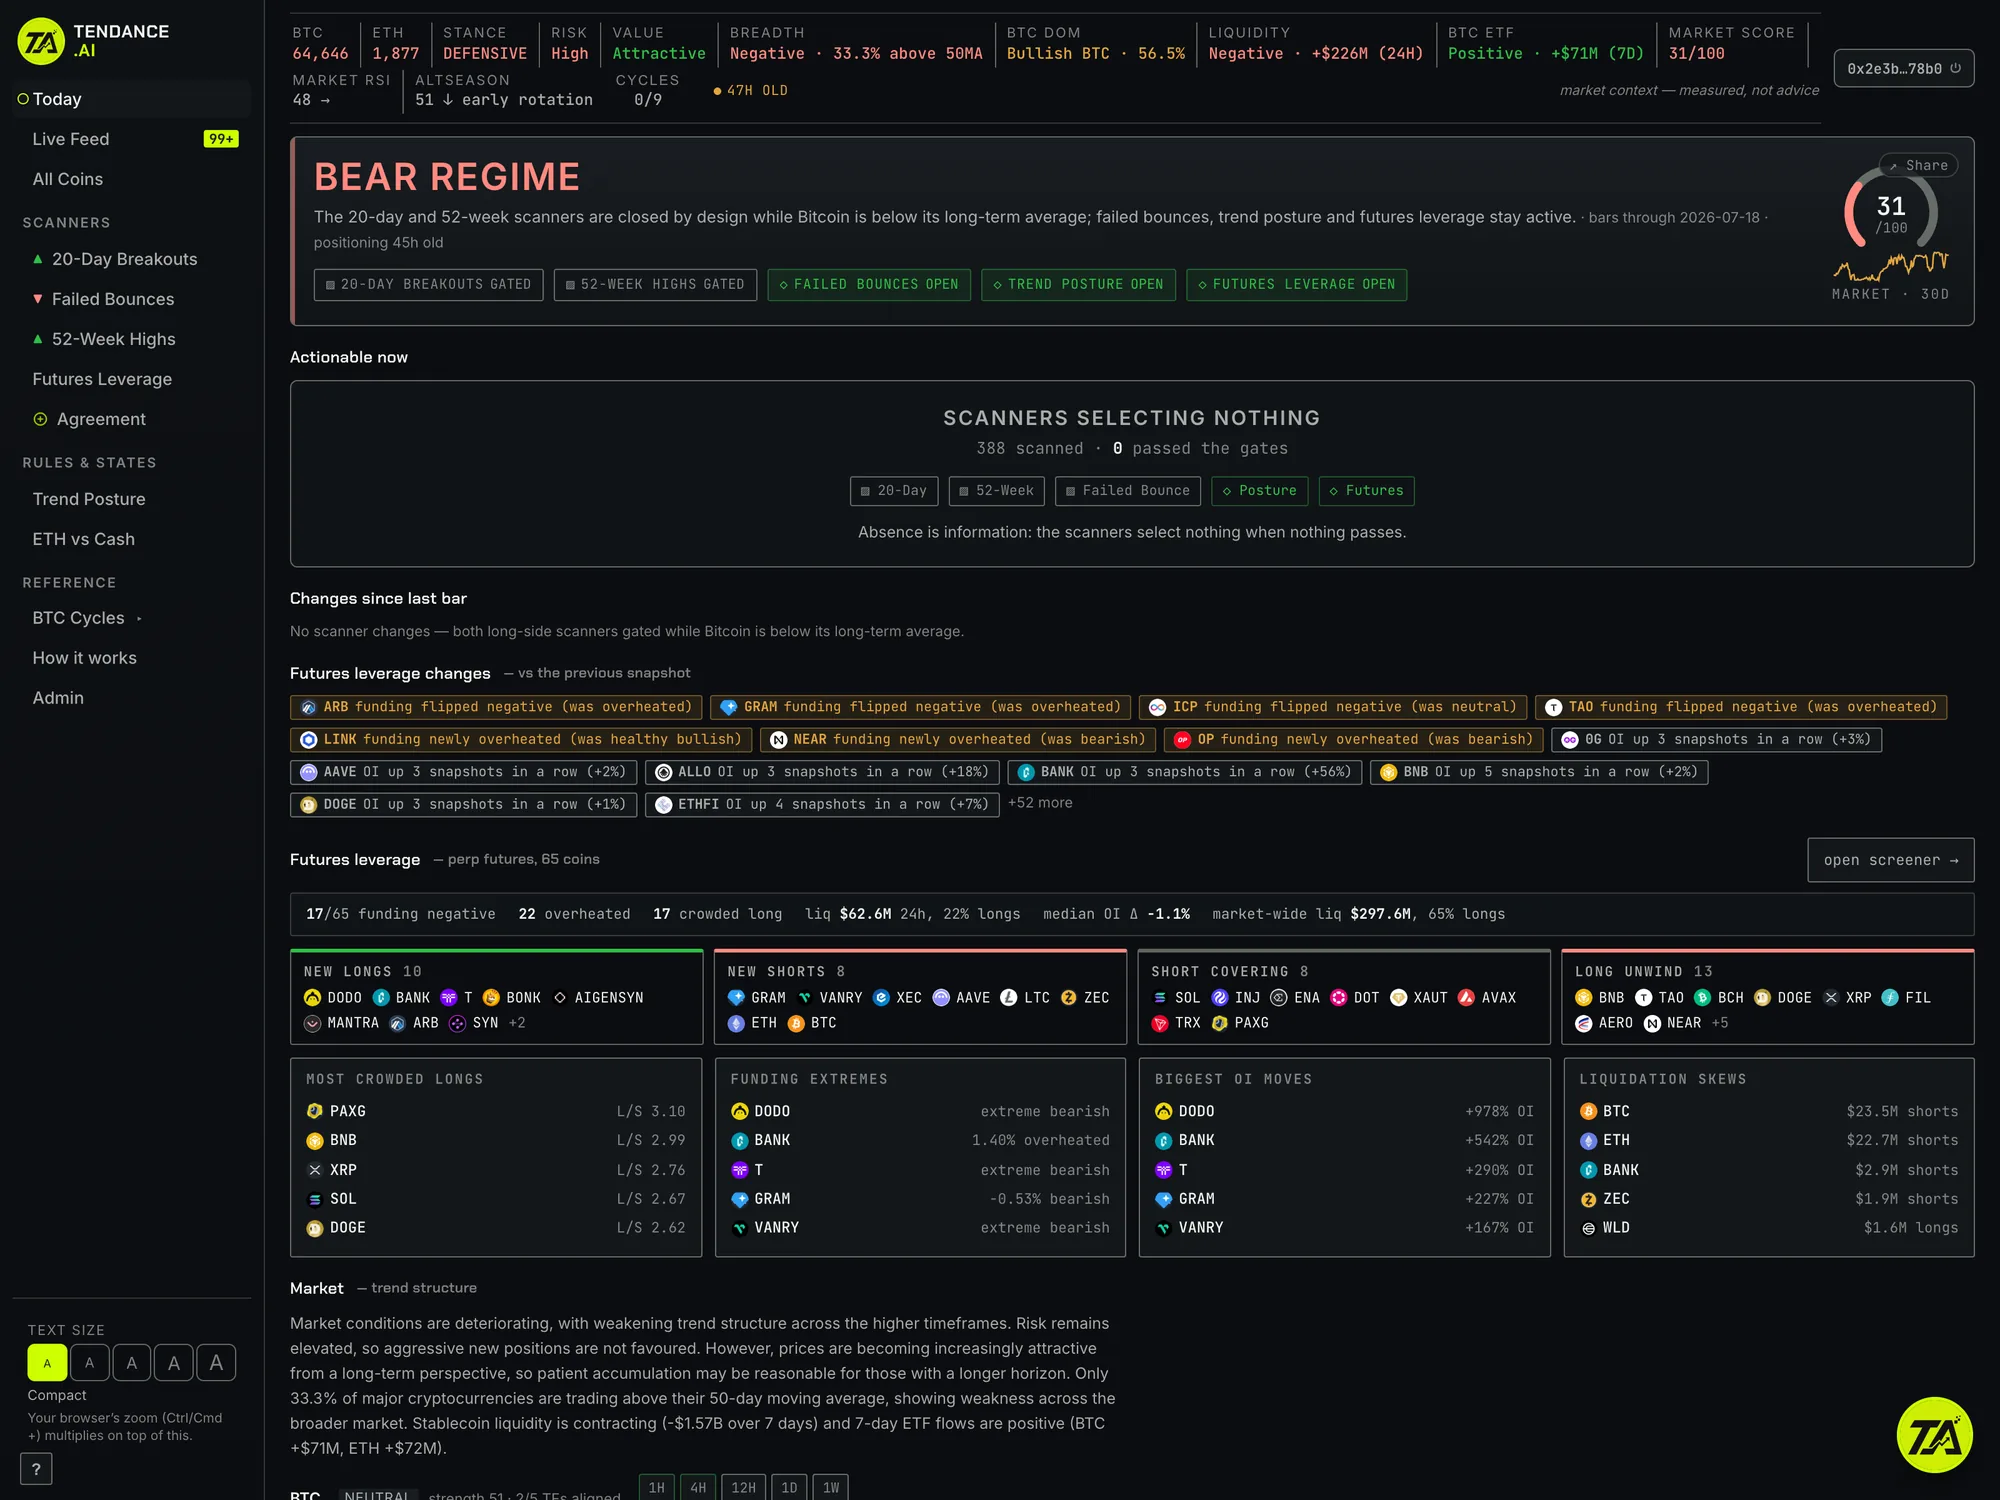Click the 99+ Live Feed badge
The height and width of the screenshot is (1500, 2000).
[221, 139]
